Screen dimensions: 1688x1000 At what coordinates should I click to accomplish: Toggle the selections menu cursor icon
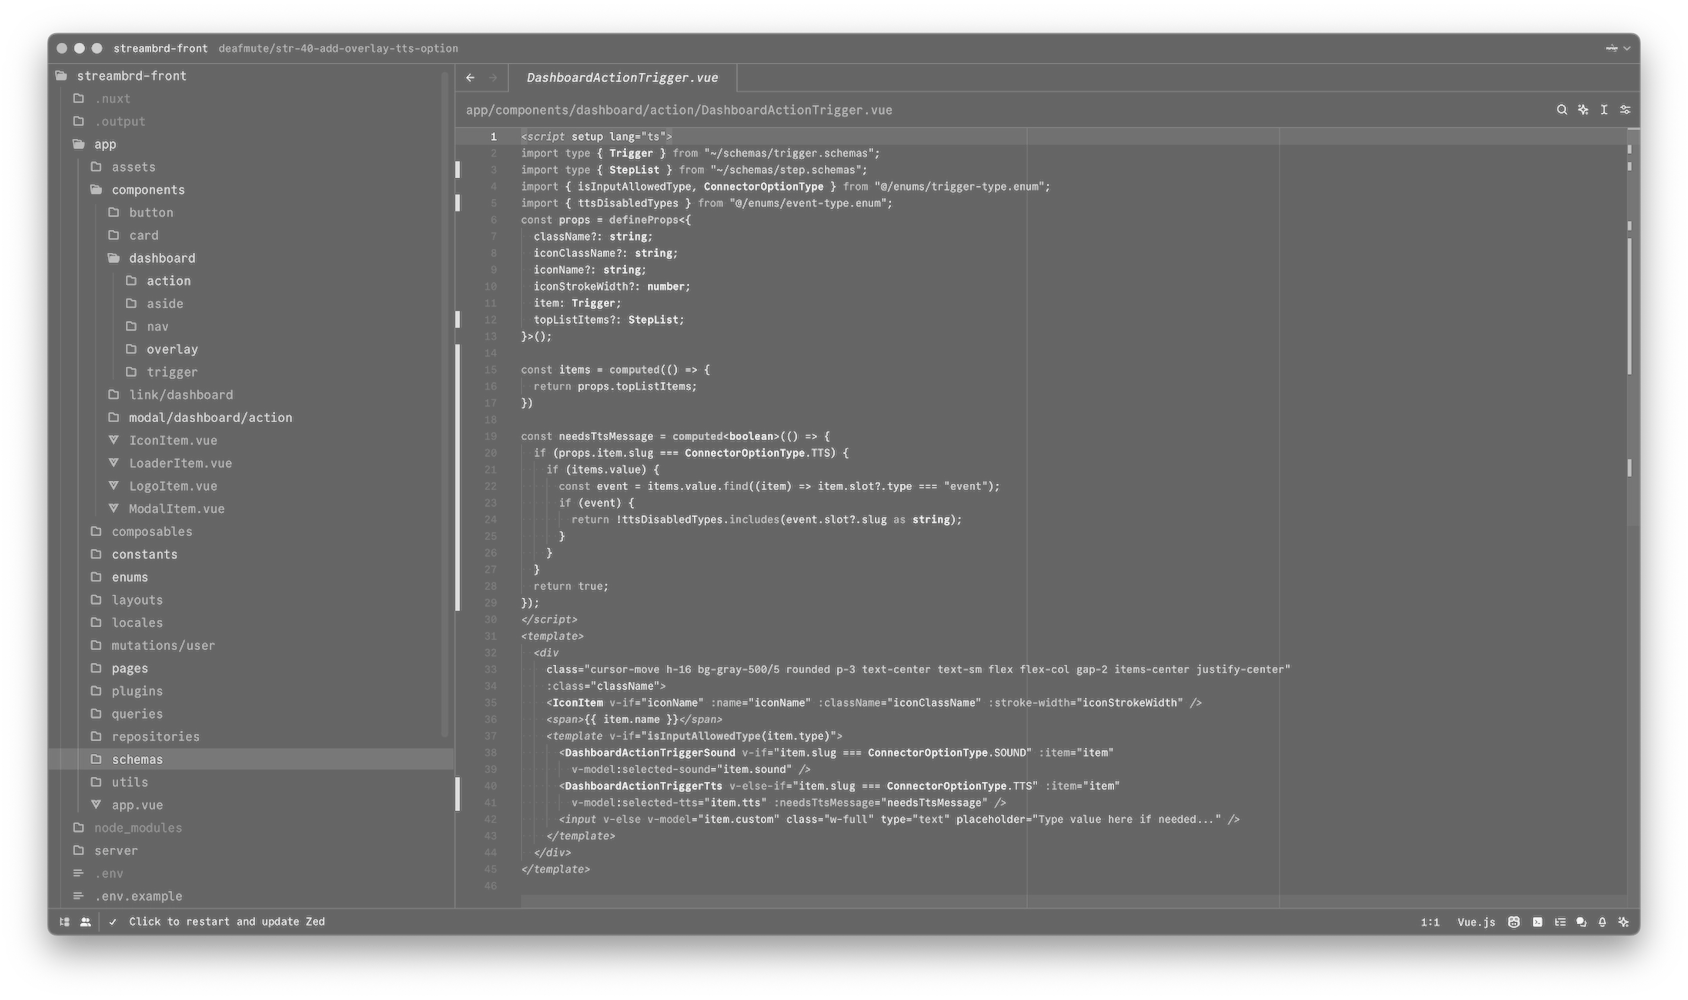[1604, 110]
